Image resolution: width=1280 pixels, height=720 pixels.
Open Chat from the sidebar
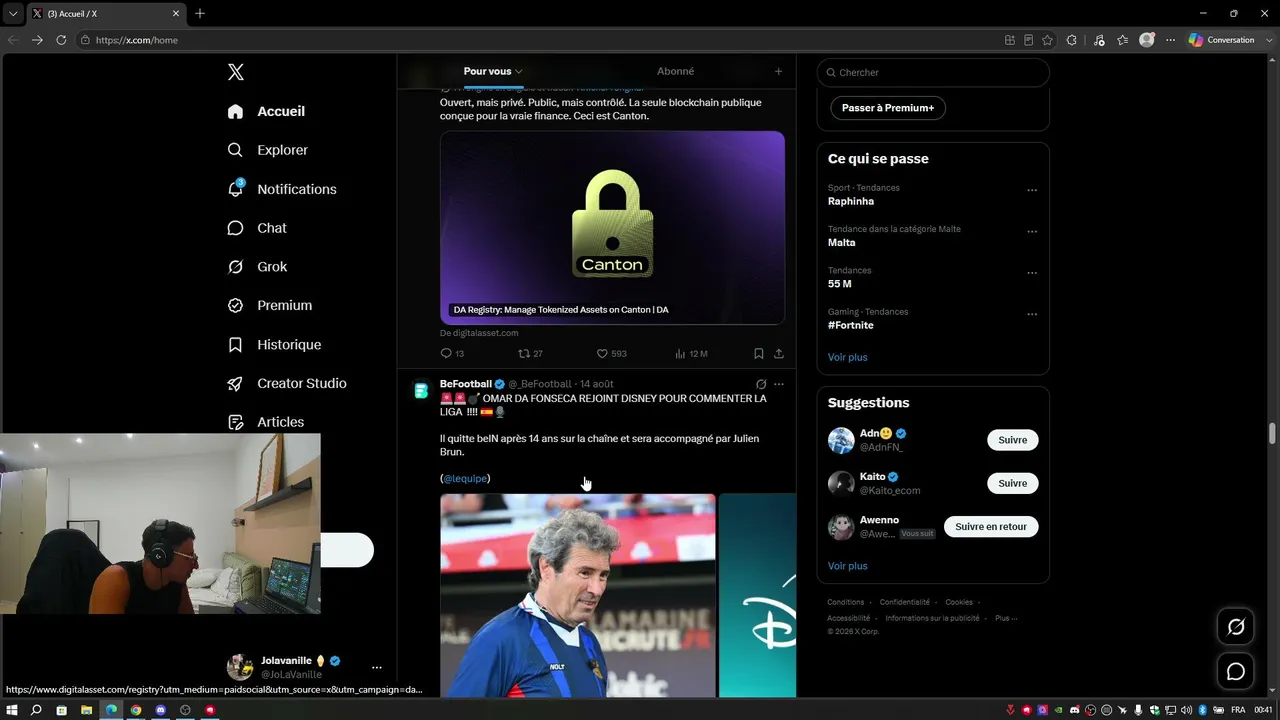[257, 228]
